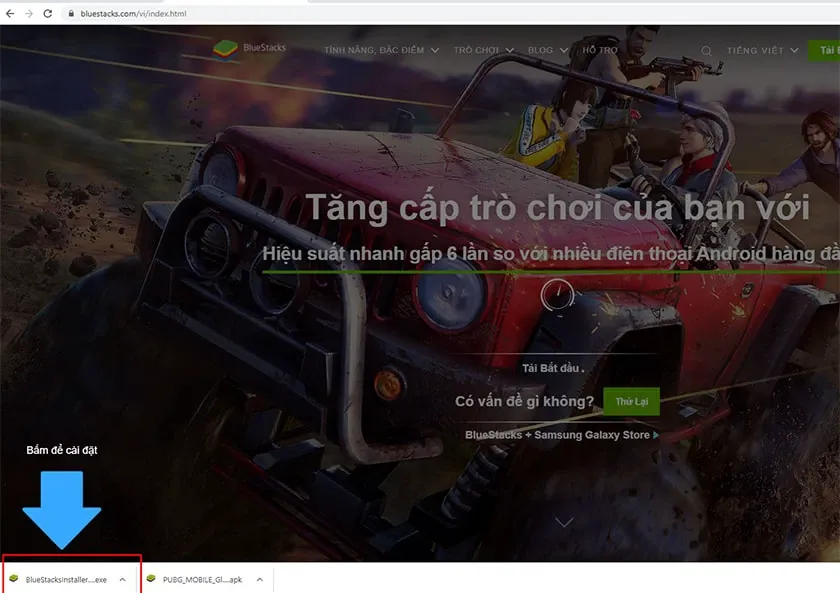The height and width of the screenshot is (593, 840).
Task: Expand the TRÒ CHƠI dropdown menu
Action: [x=480, y=49]
